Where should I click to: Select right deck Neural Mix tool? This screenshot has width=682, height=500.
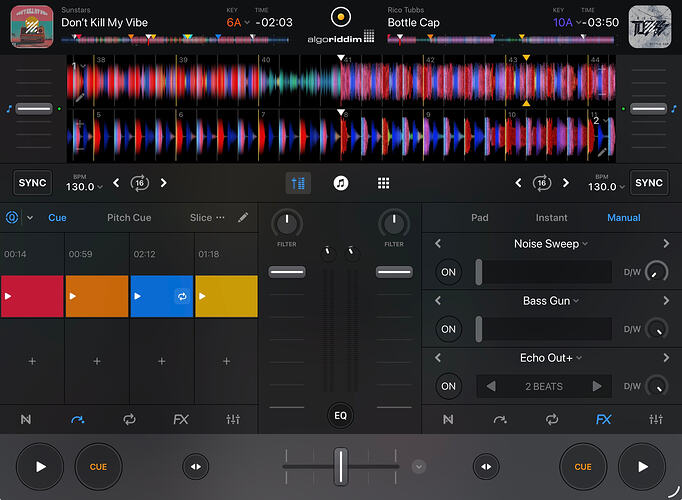coord(448,419)
